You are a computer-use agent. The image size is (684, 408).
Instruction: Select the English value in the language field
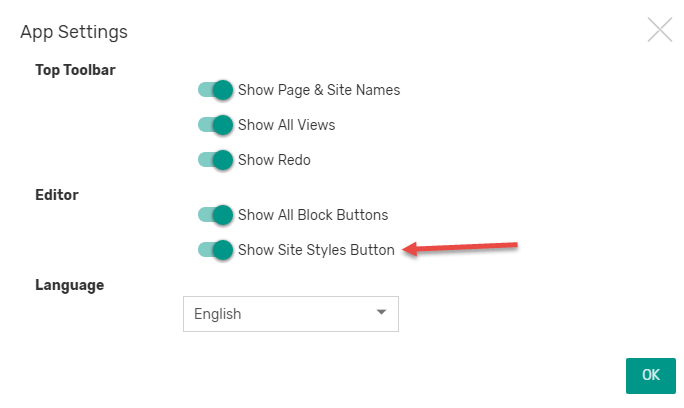217,314
